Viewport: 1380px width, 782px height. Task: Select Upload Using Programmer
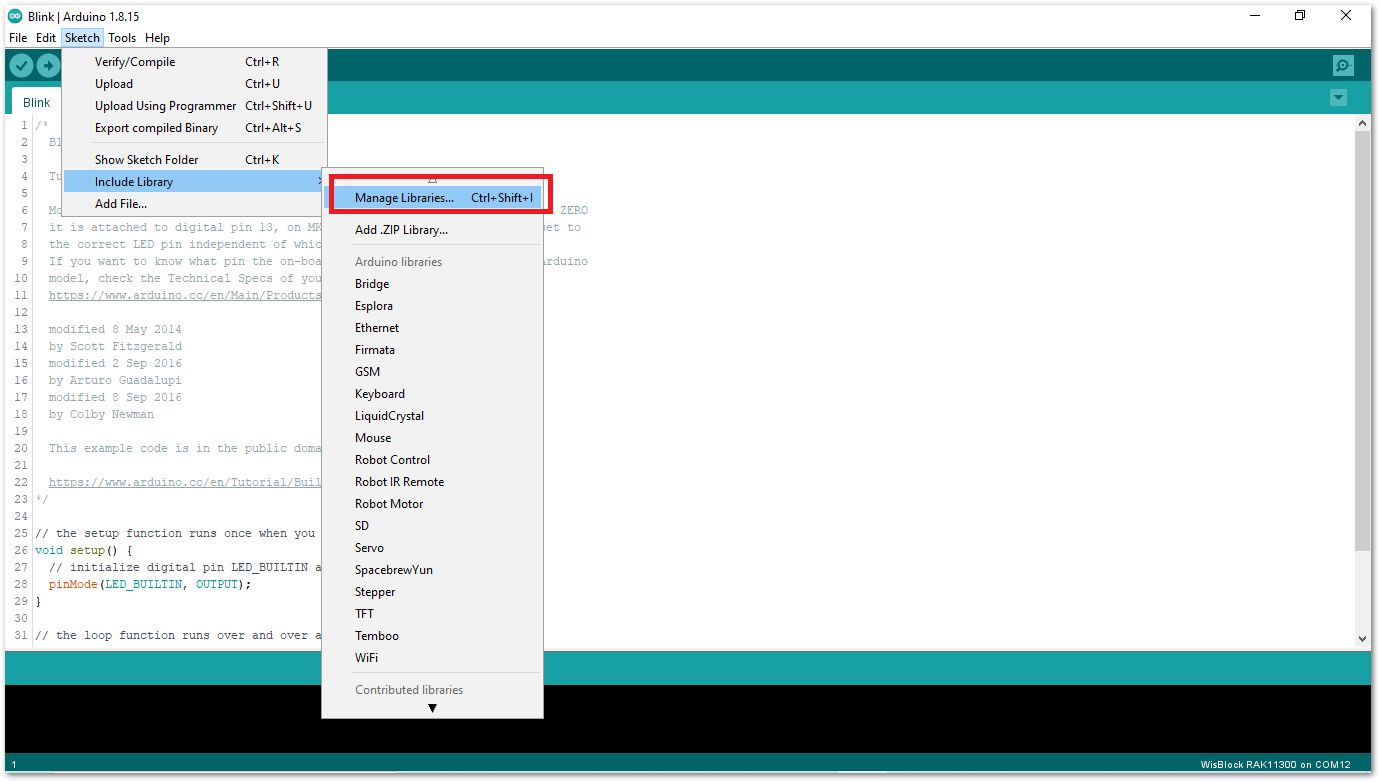click(x=194, y=106)
